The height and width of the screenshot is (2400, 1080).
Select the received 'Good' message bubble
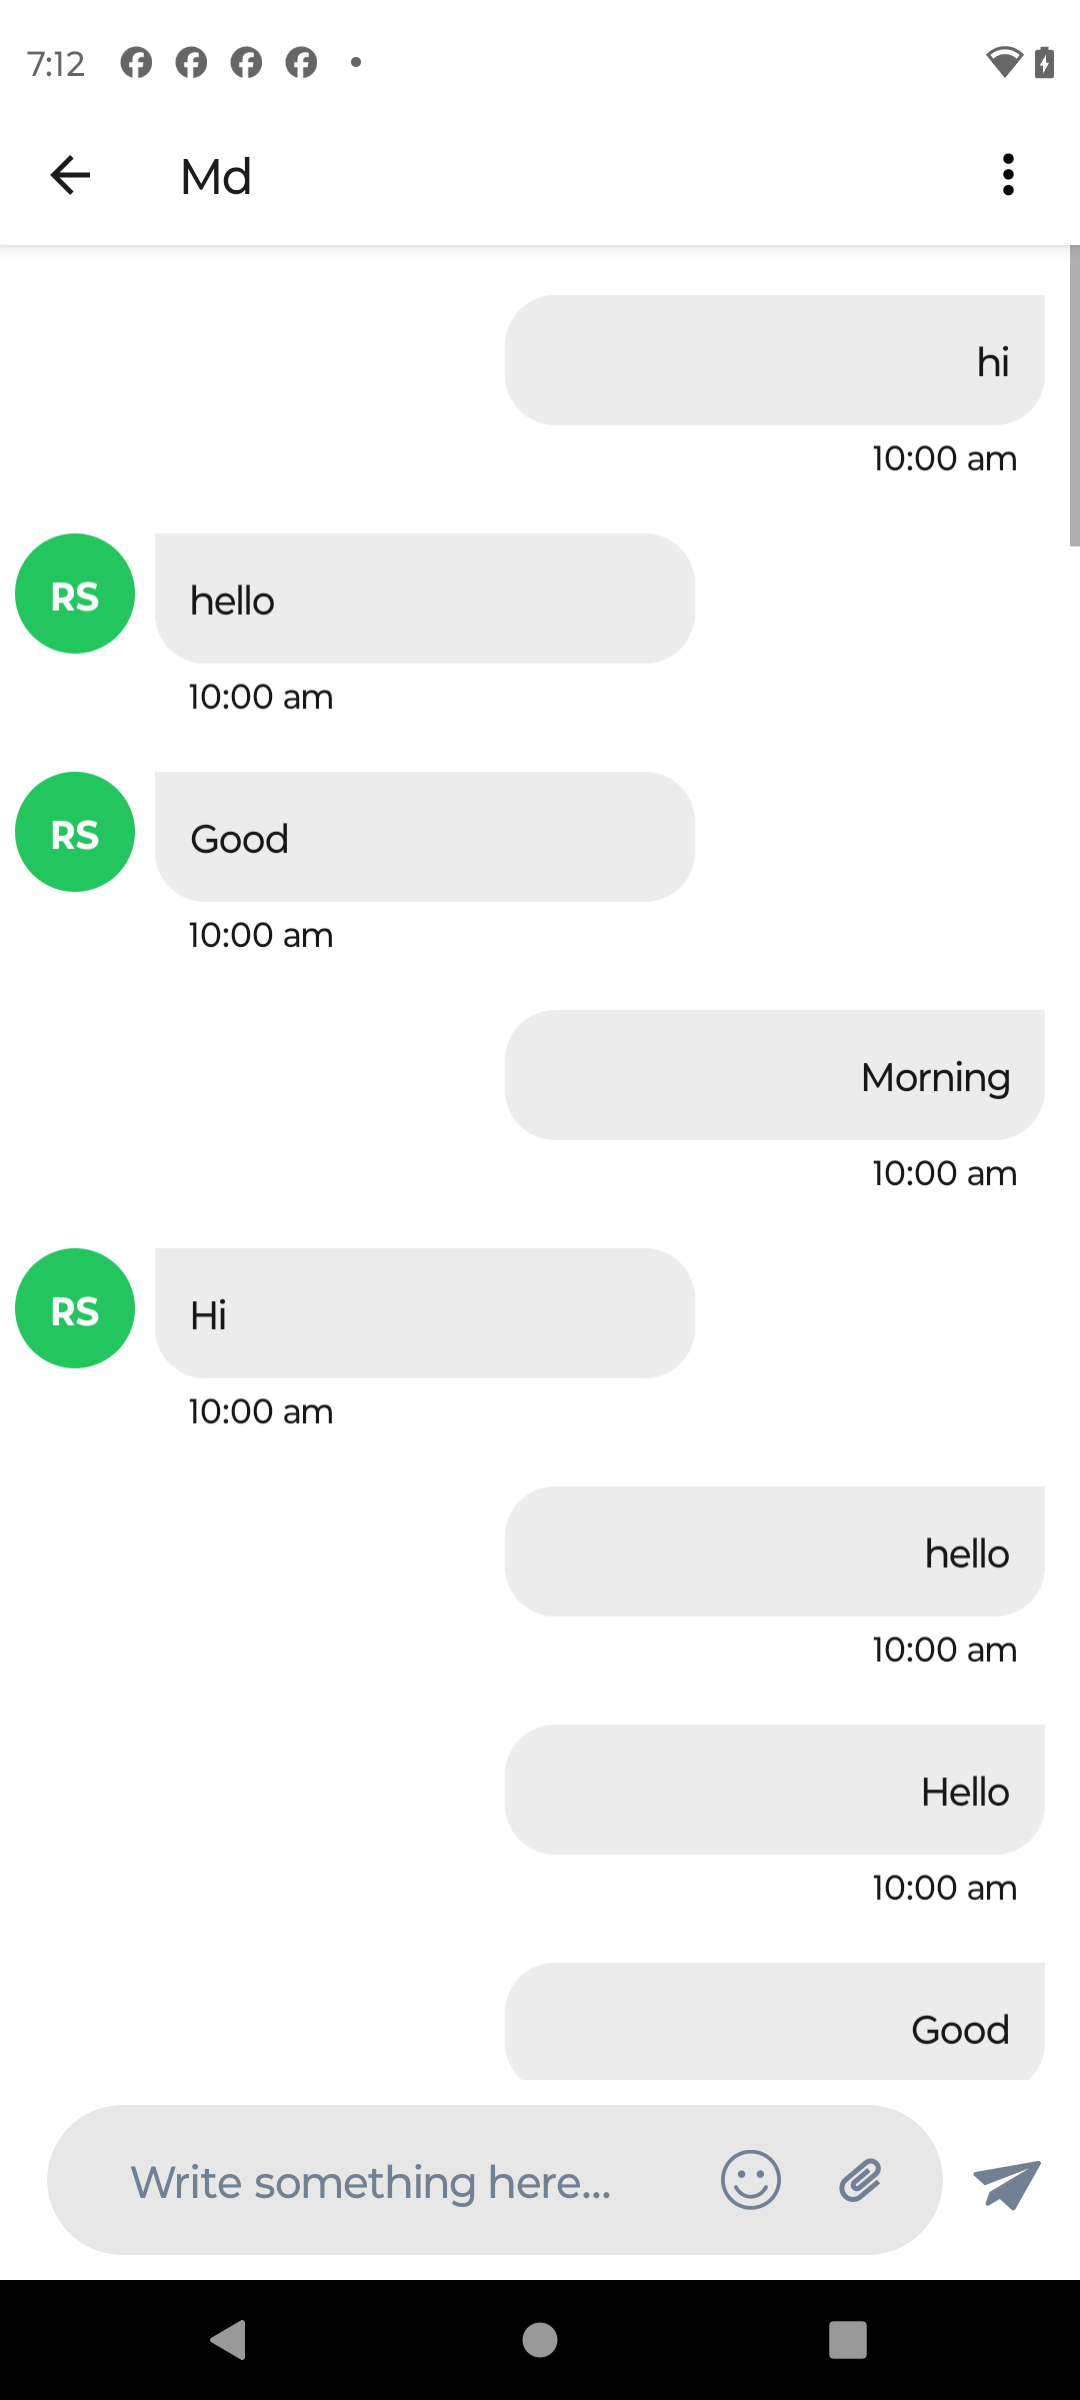pyautogui.click(x=425, y=837)
